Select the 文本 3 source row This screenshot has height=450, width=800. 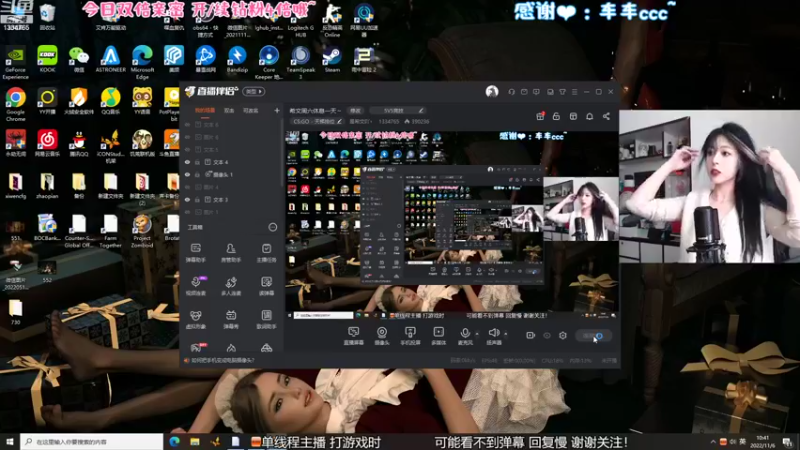[231, 199]
